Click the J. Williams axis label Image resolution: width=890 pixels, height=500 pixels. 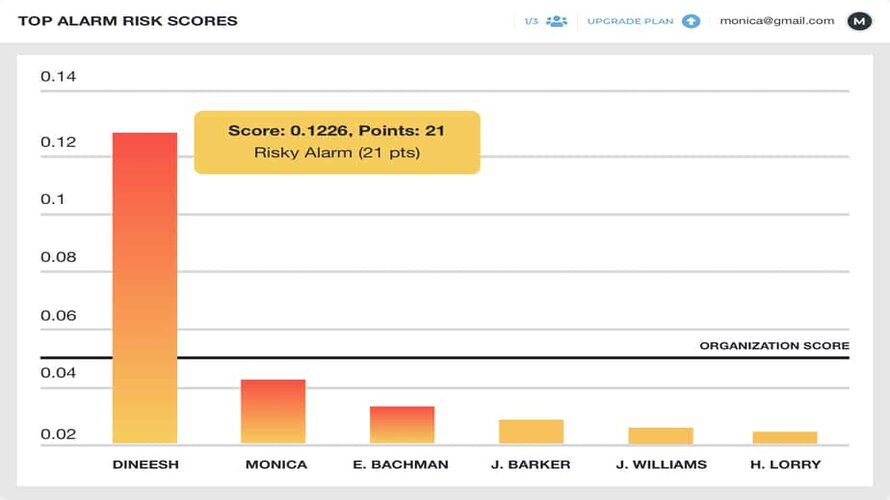661,465
